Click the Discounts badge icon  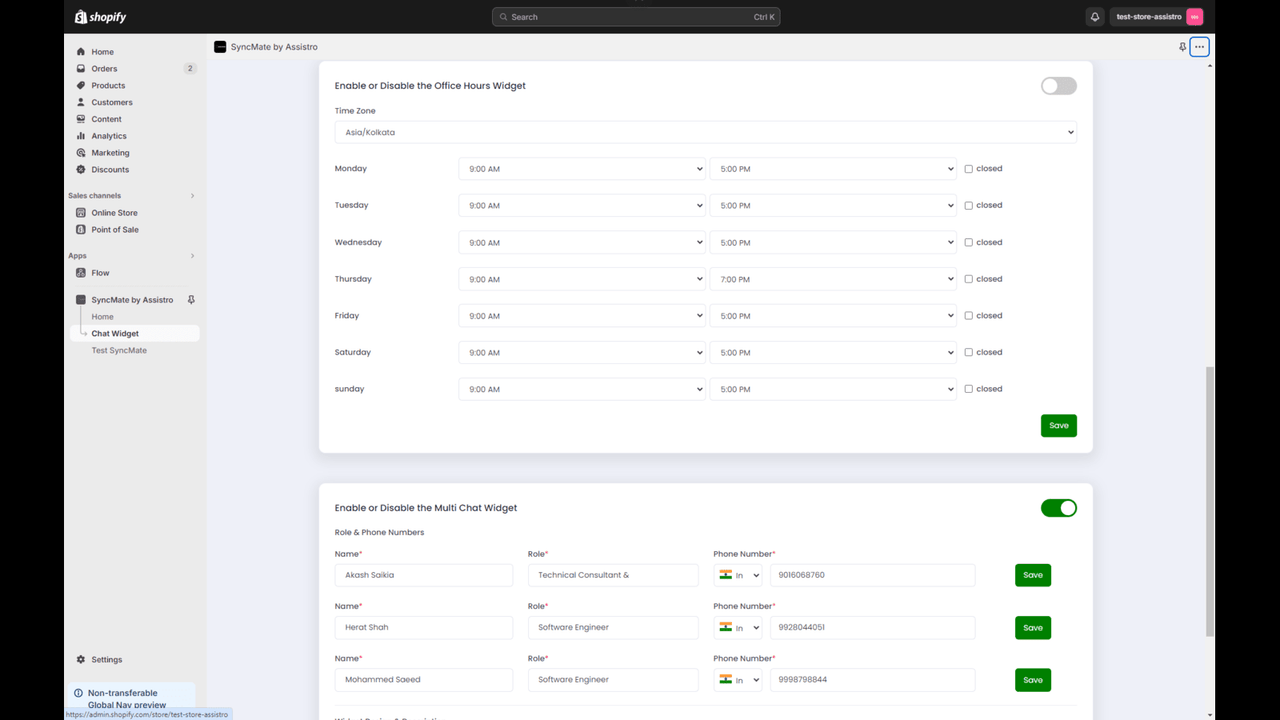[x=81, y=170]
